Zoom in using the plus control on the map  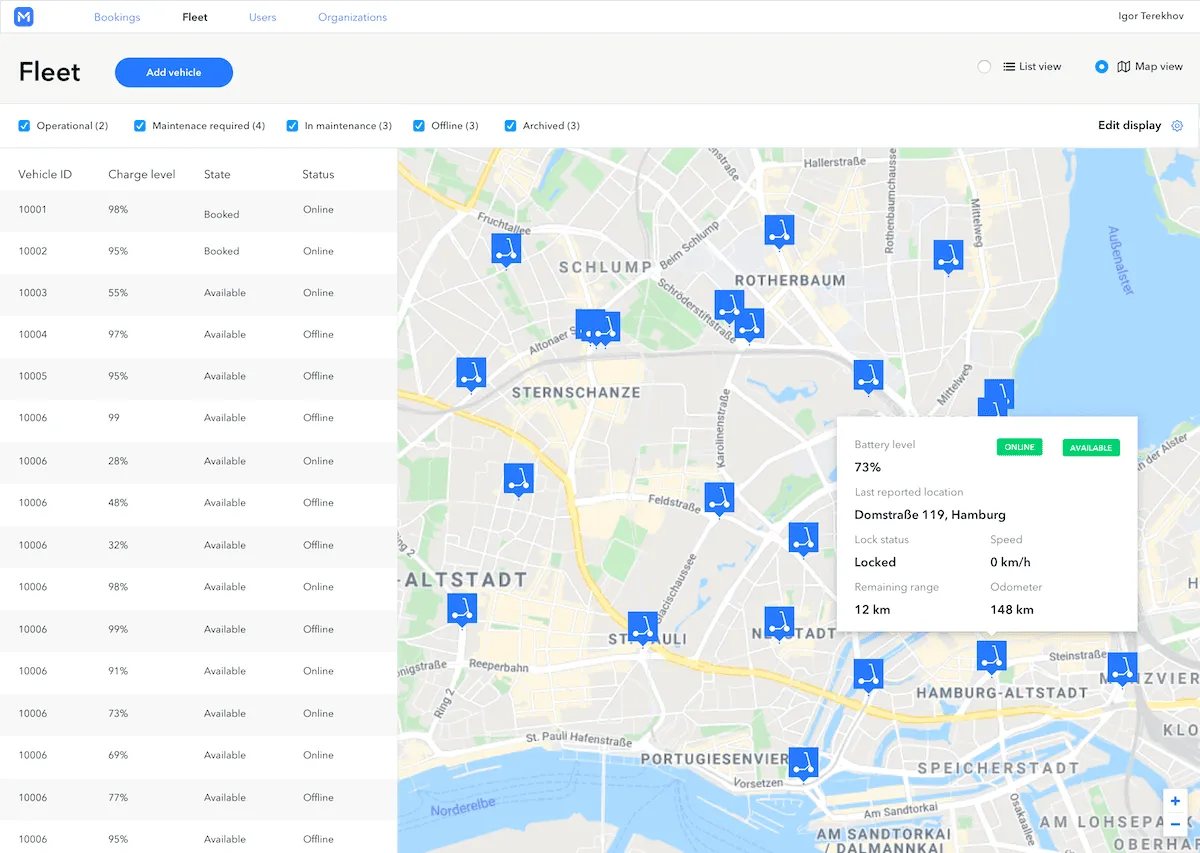[1175, 800]
